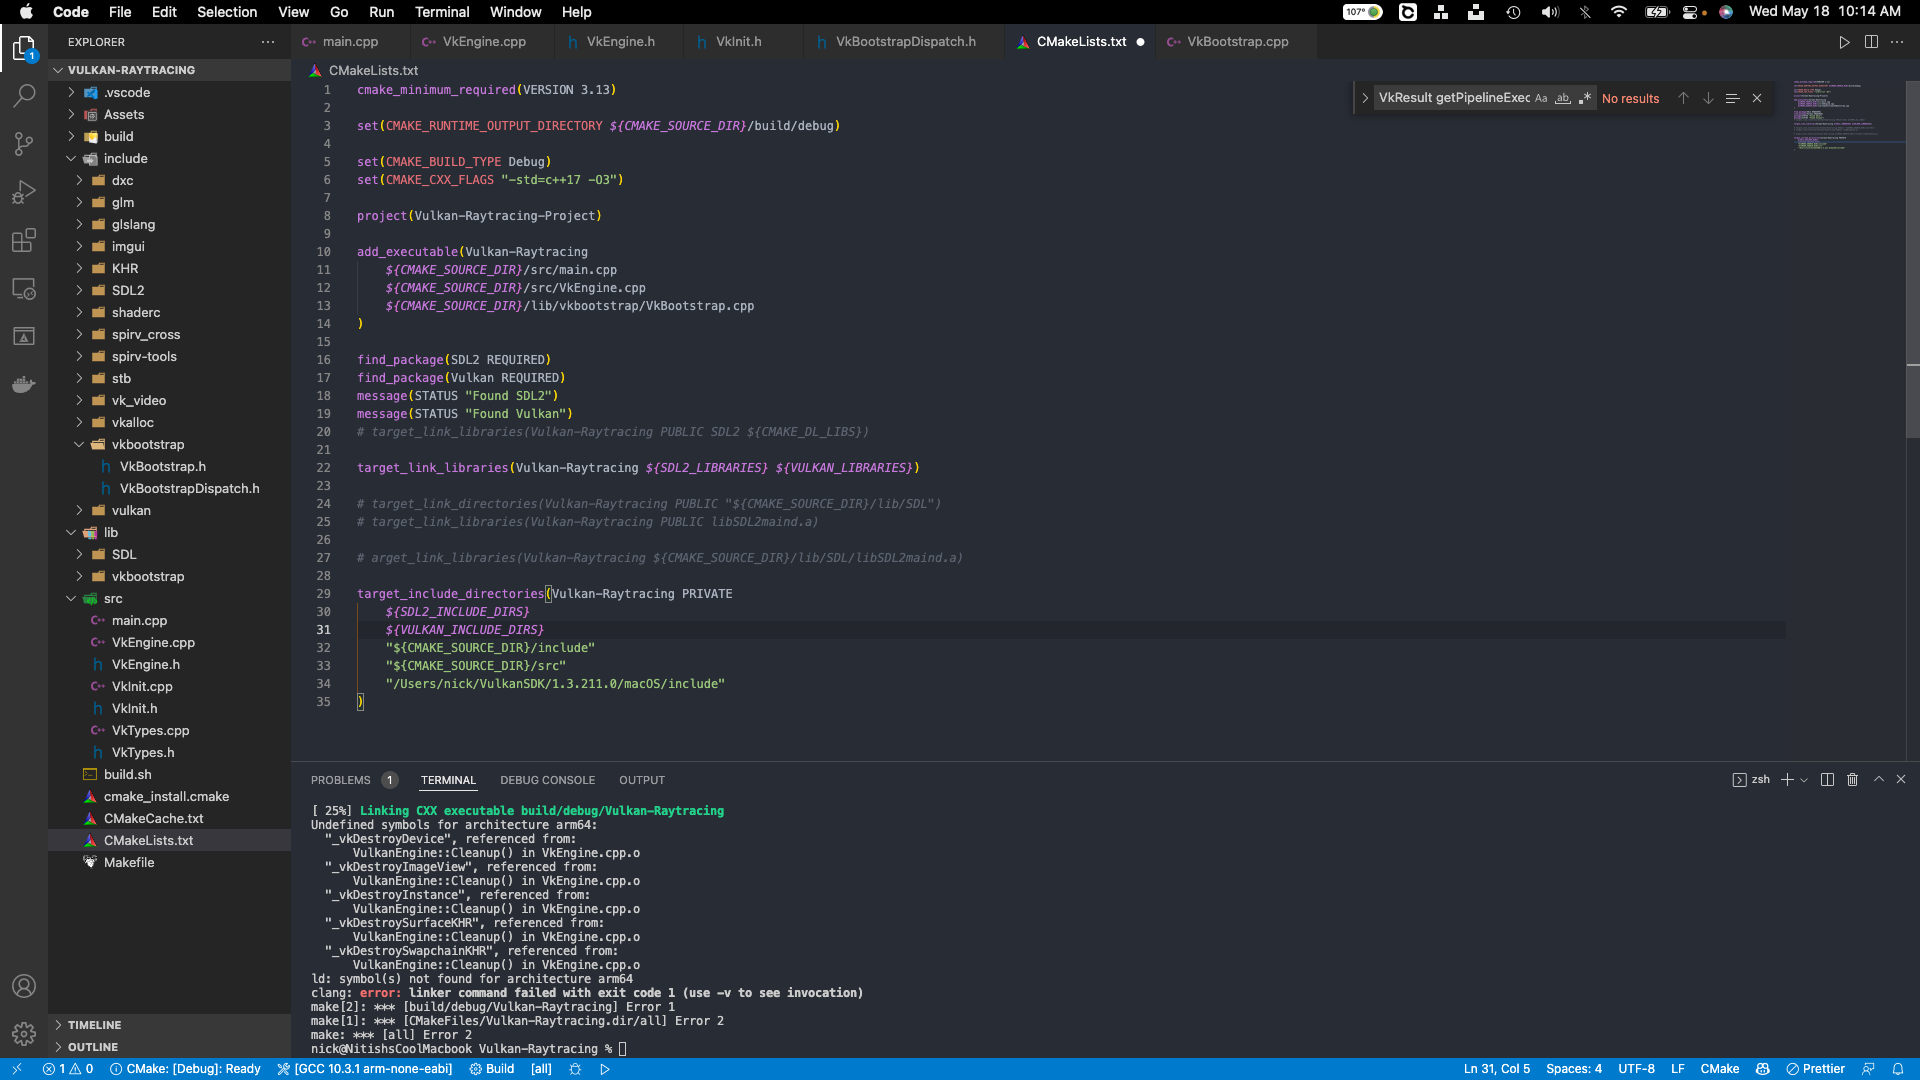Toggle Match Whole Word in find widget
1920x1080 pixels.
[1563, 98]
